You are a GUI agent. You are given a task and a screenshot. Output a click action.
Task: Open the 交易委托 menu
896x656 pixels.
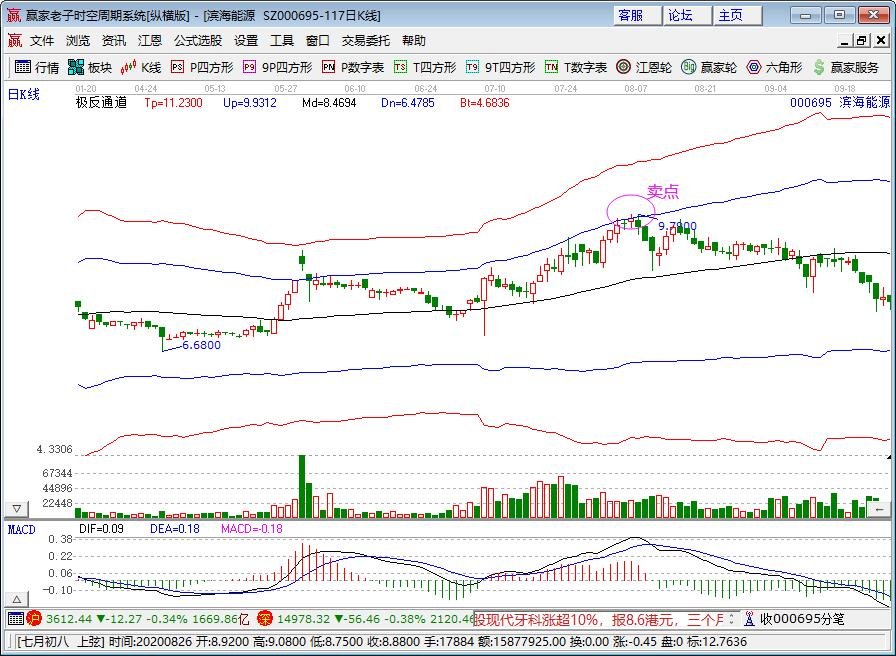click(366, 41)
